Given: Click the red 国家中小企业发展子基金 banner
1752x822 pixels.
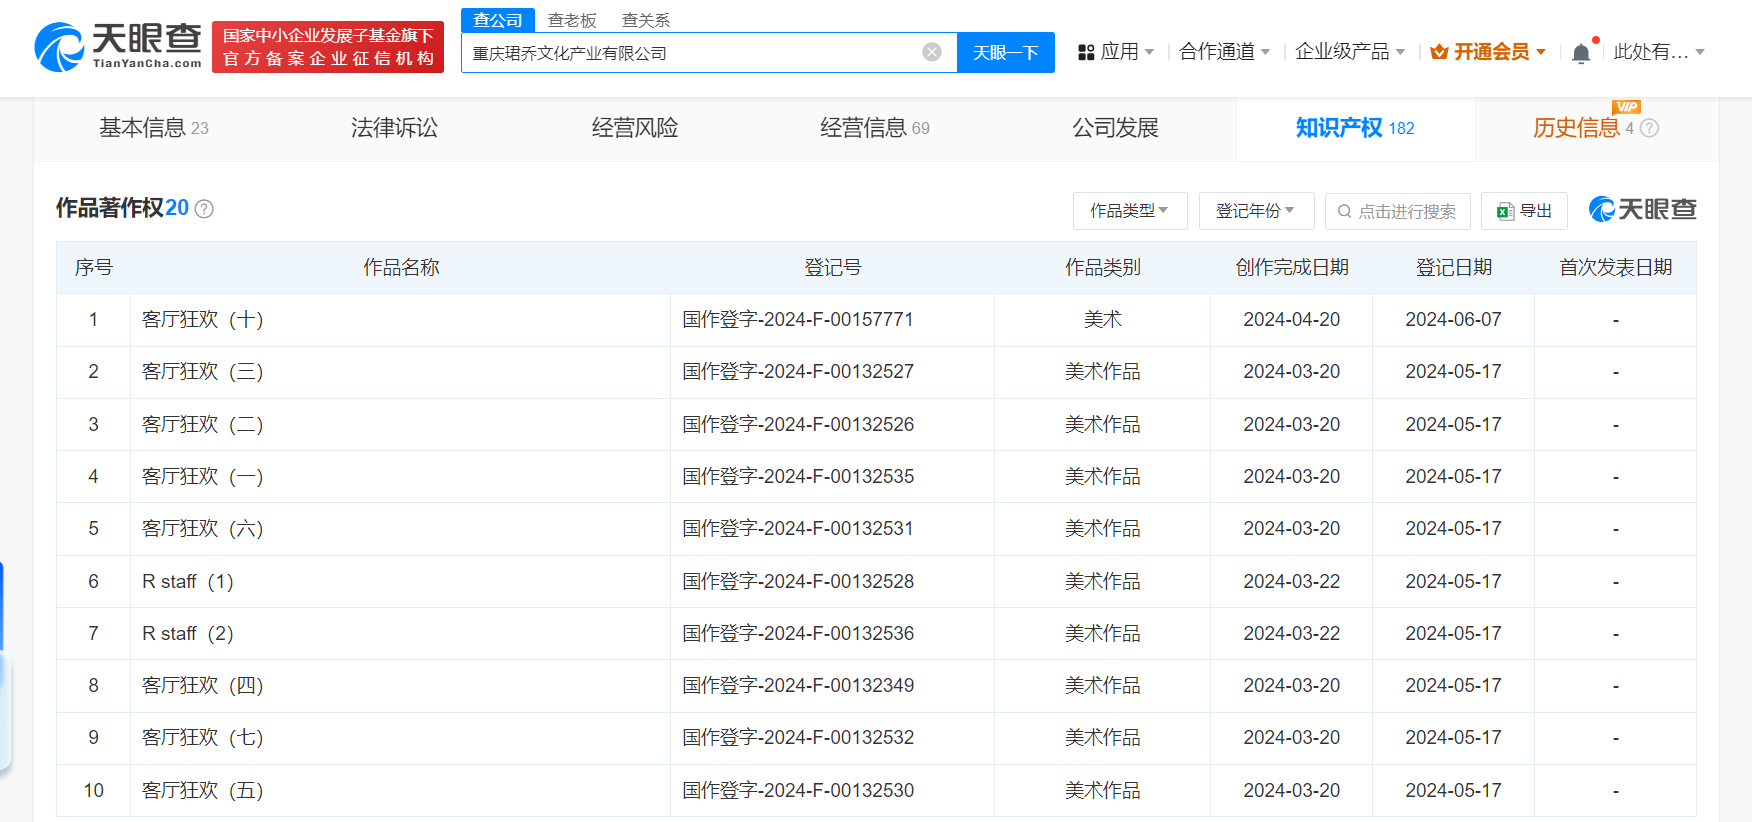Looking at the screenshot, I should tap(328, 47).
